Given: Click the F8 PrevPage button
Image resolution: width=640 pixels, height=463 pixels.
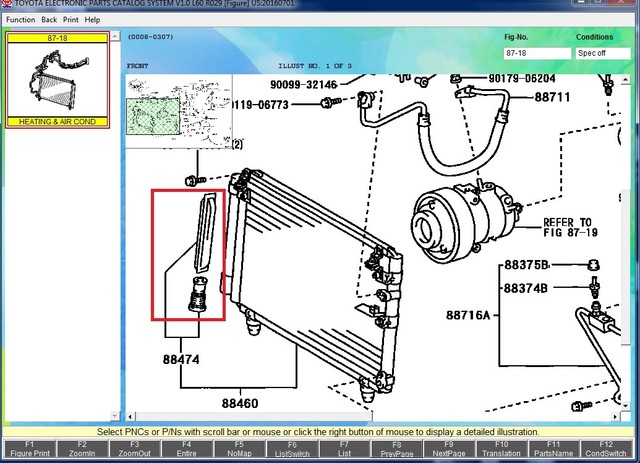Looking at the screenshot, I should click(x=397, y=449).
